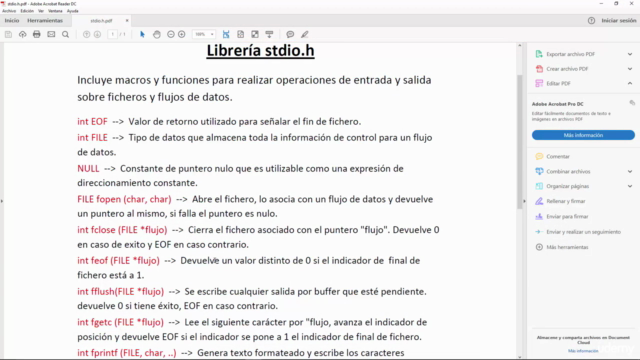Click the red text int fgetc (FILE *flujo)
Screen dimensions: 640x360
120,322
